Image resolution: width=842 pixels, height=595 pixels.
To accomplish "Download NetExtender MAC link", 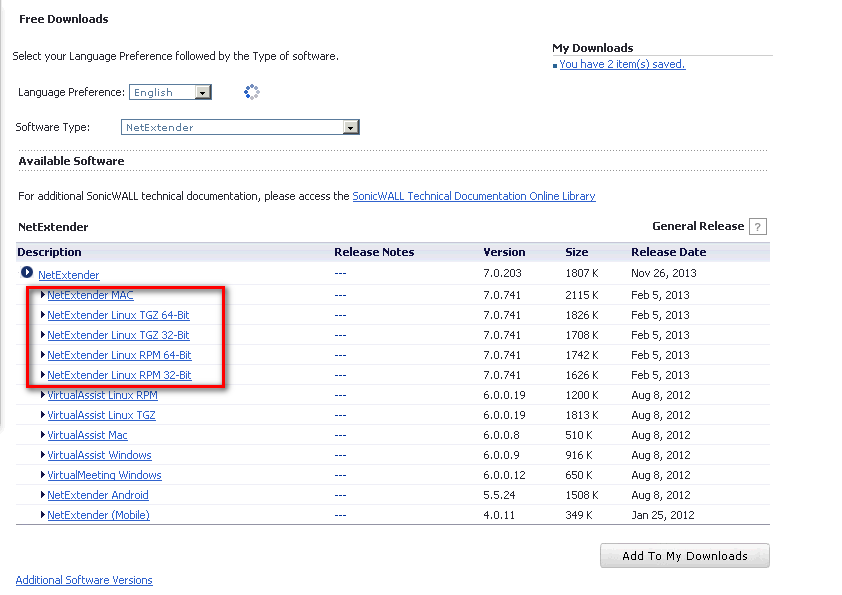I will point(90,295).
